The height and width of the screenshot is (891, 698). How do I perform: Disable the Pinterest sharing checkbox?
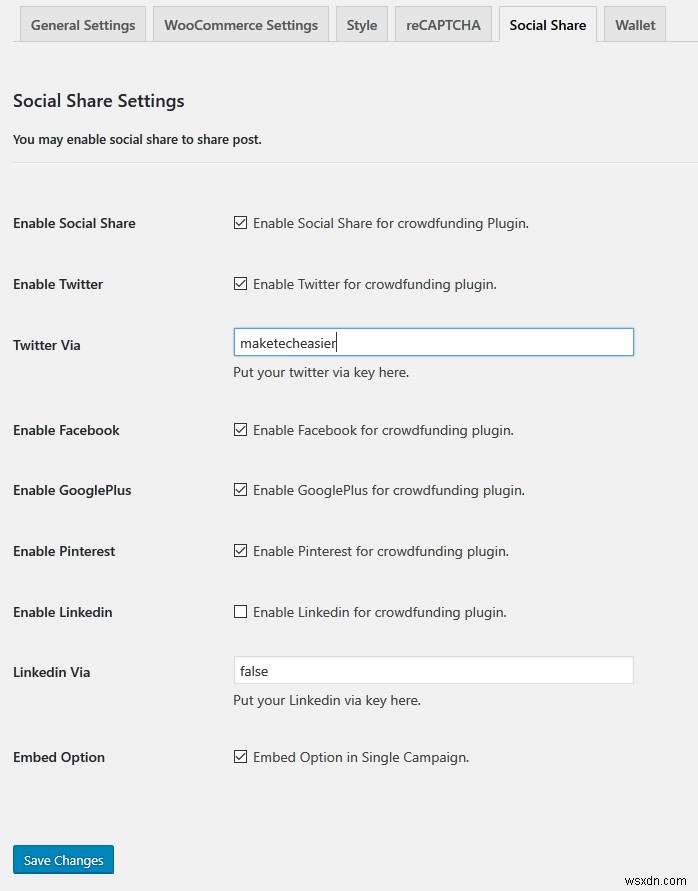pyautogui.click(x=241, y=551)
